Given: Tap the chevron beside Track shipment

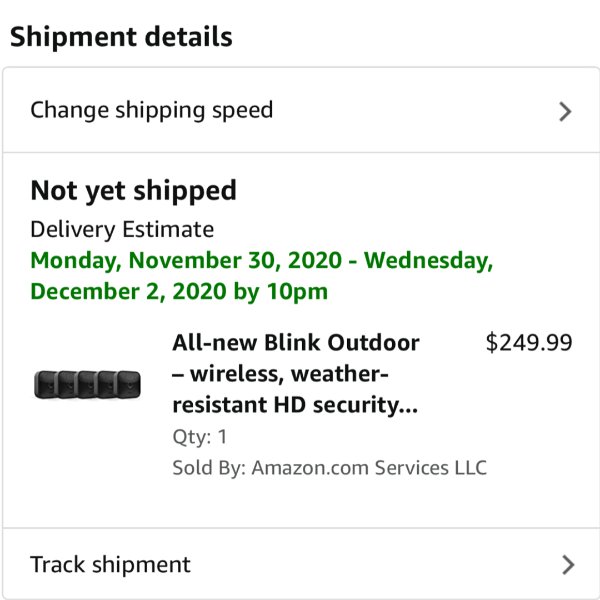Looking at the screenshot, I should click(568, 565).
